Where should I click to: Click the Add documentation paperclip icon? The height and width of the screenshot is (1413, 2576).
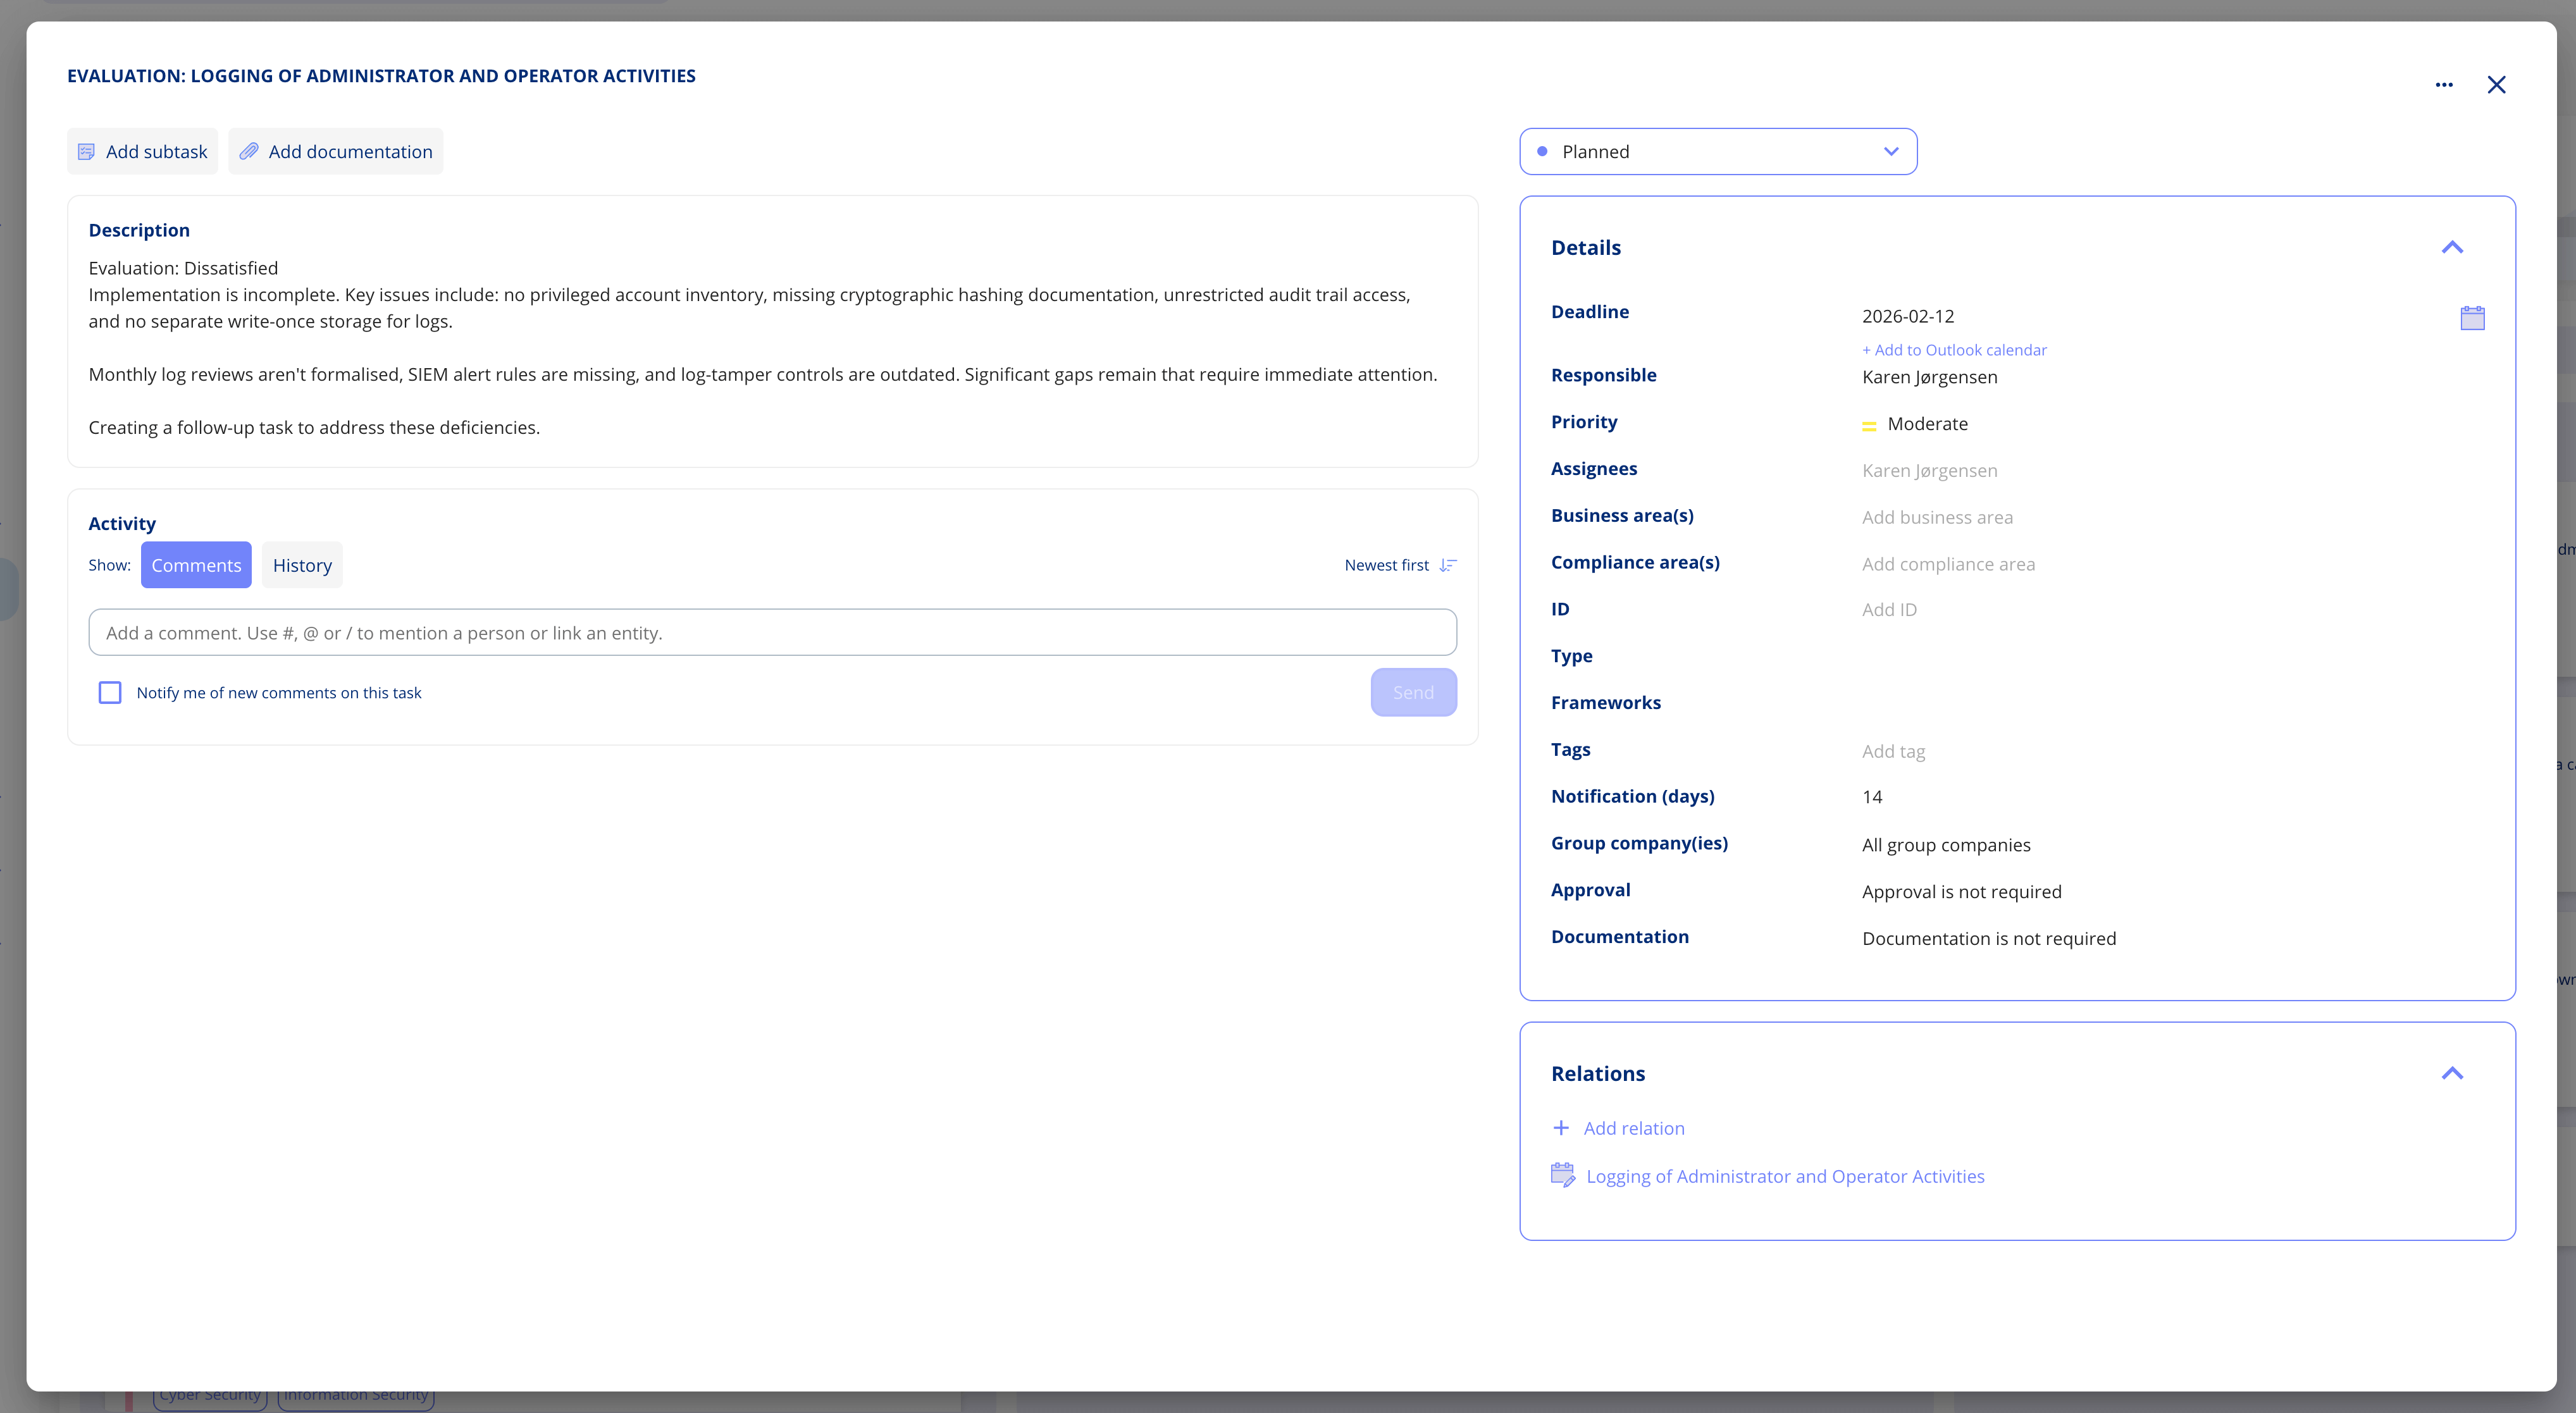249,151
